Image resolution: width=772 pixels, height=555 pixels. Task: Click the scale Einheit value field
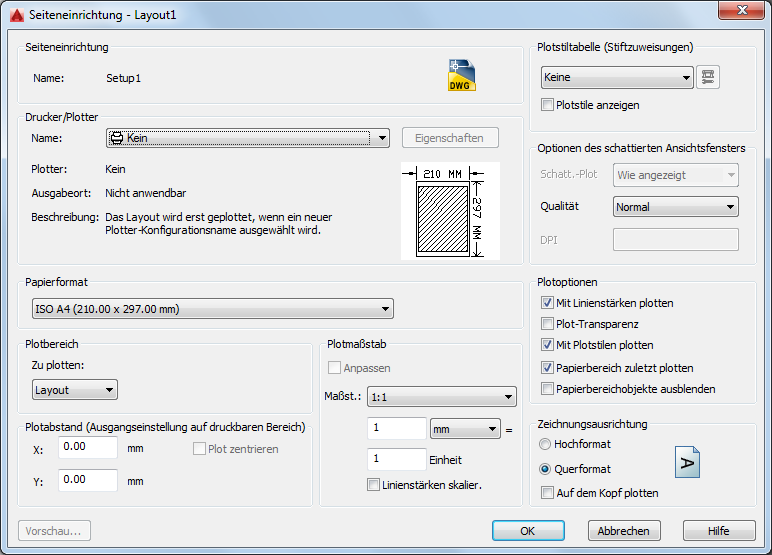[396, 459]
